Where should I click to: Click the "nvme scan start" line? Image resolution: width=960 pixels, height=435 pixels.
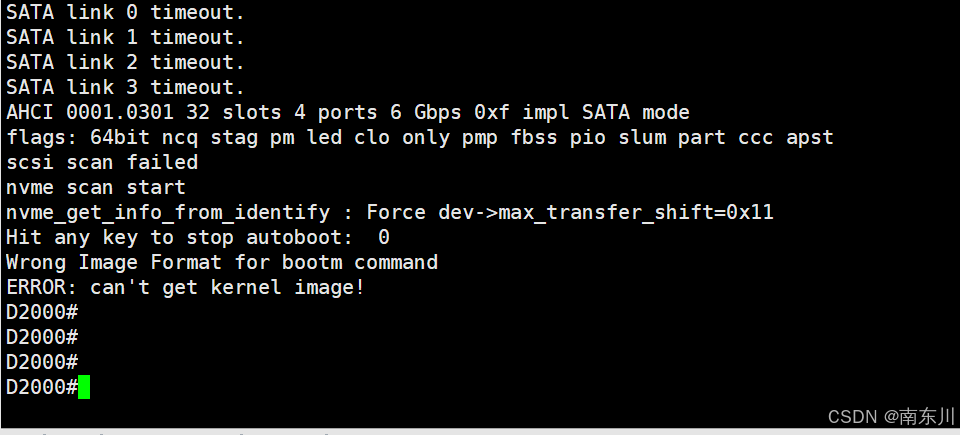[96, 187]
